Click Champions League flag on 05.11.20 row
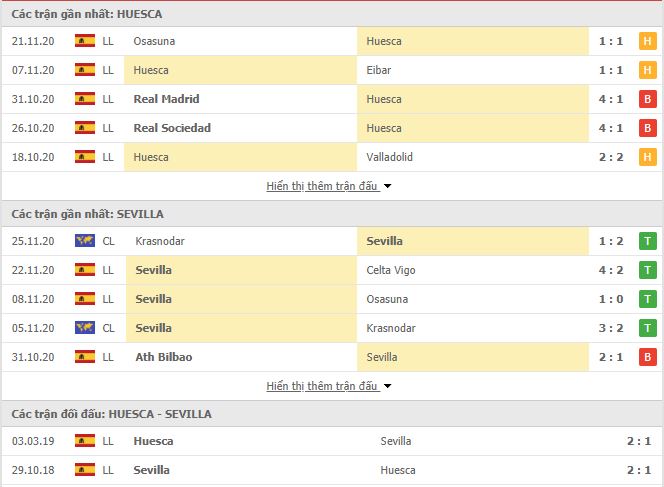 click(x=85, y=328)
